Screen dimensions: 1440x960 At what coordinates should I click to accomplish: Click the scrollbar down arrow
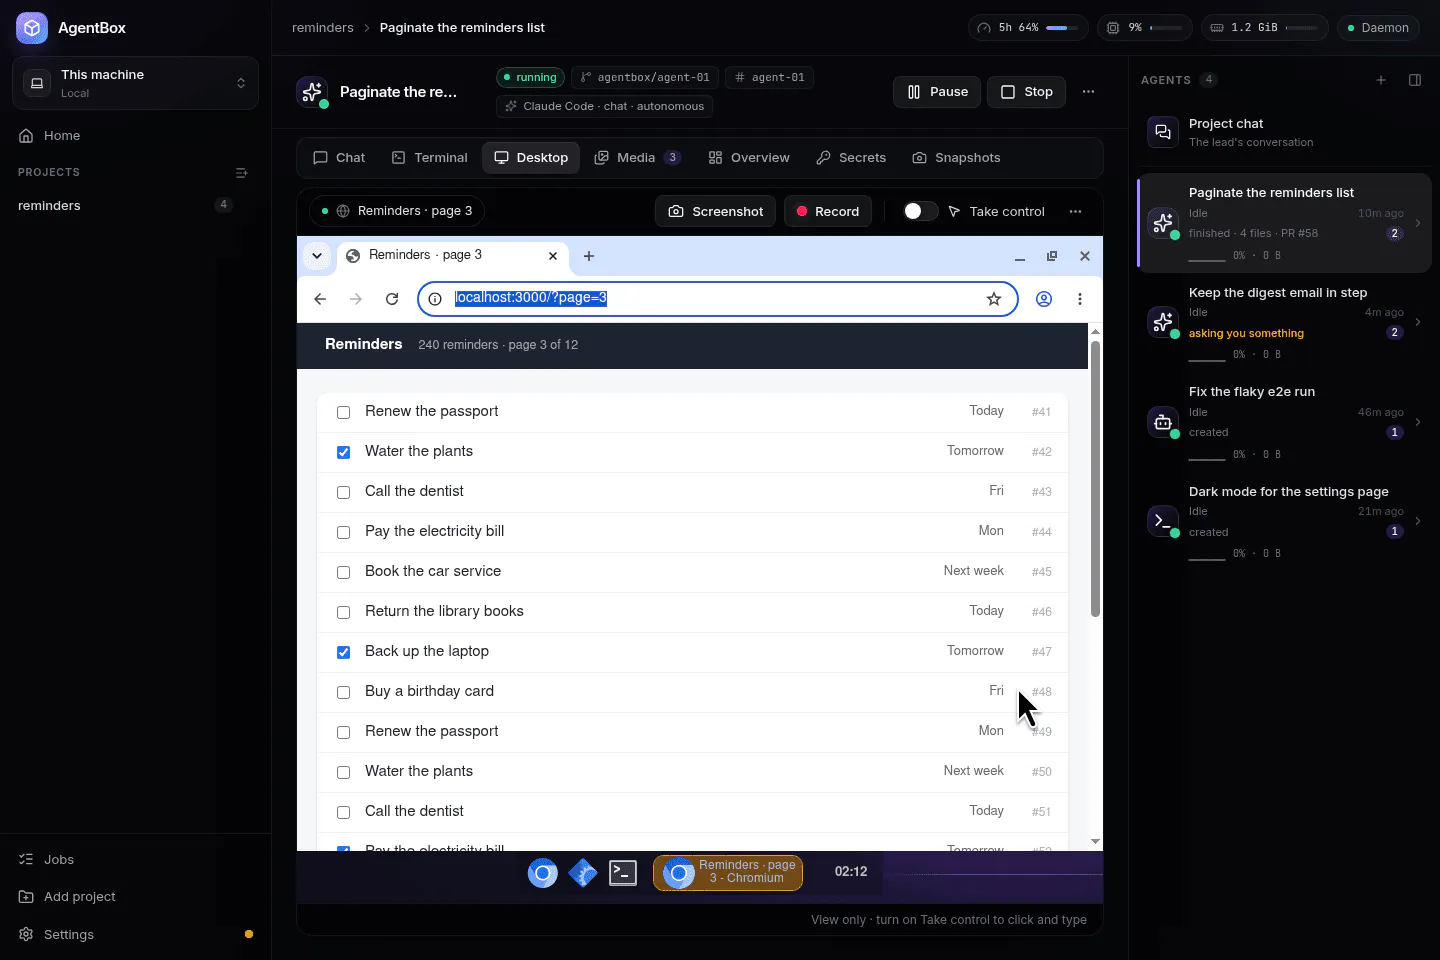(1095, 842)
